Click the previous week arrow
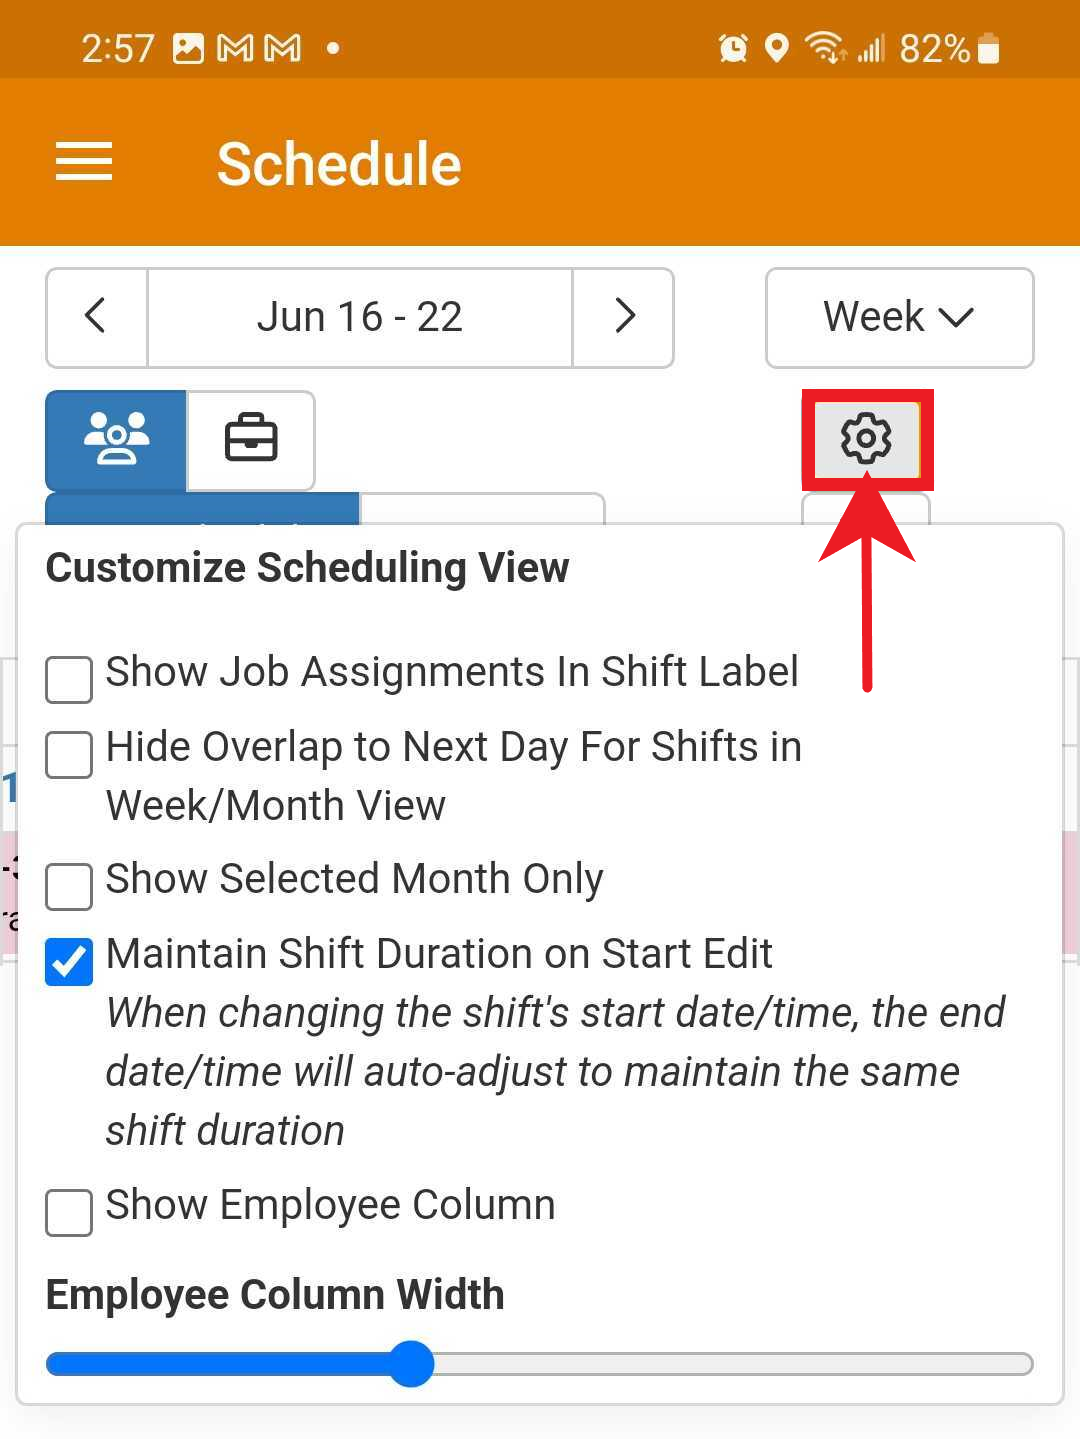 [96, 317]
